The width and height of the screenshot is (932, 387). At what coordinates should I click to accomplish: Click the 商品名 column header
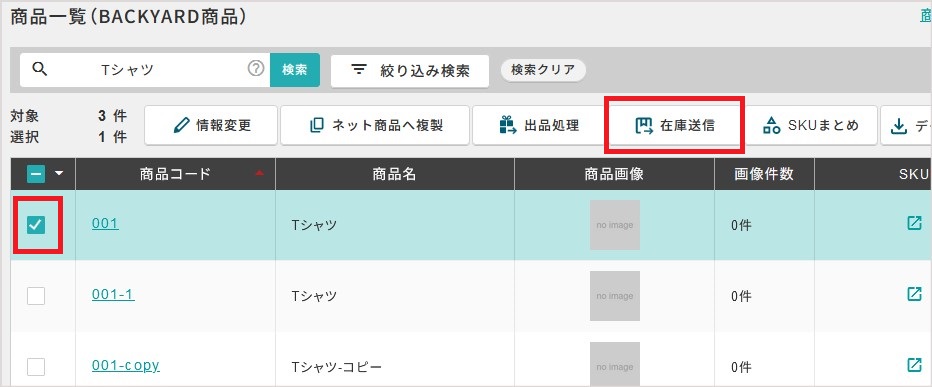pos(395,174)
